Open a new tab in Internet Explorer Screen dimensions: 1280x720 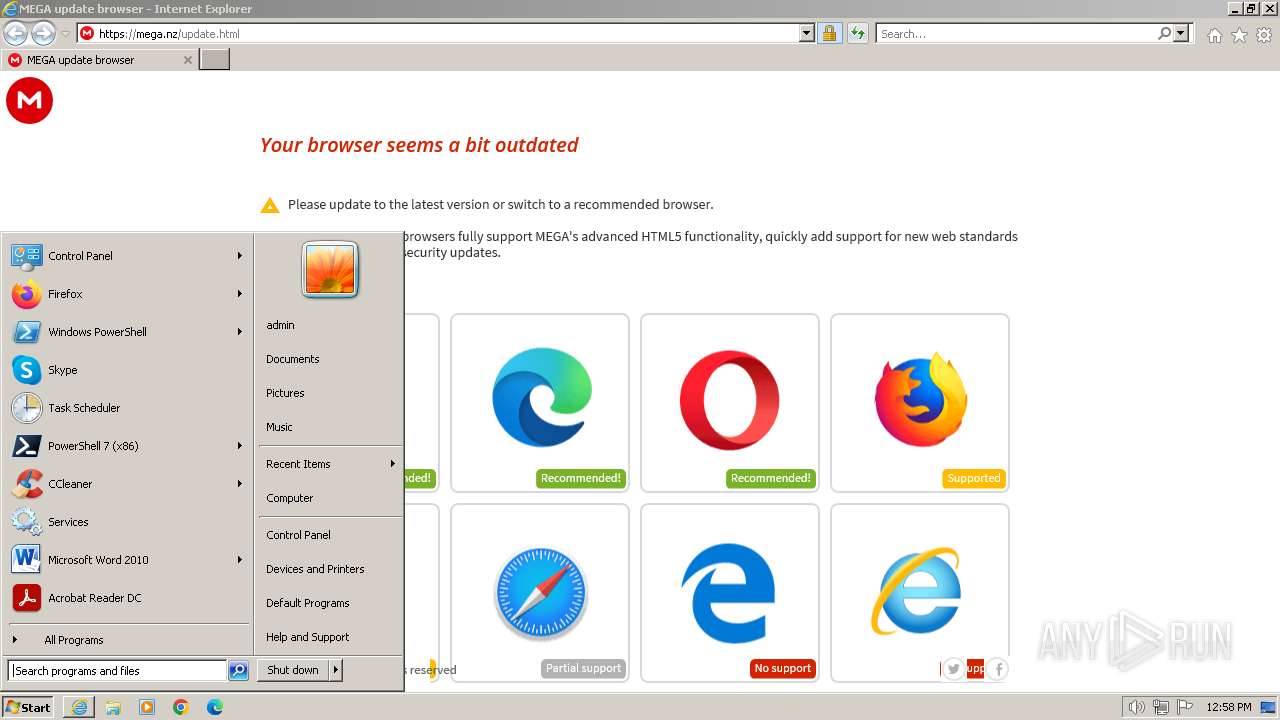click(215, 60)
